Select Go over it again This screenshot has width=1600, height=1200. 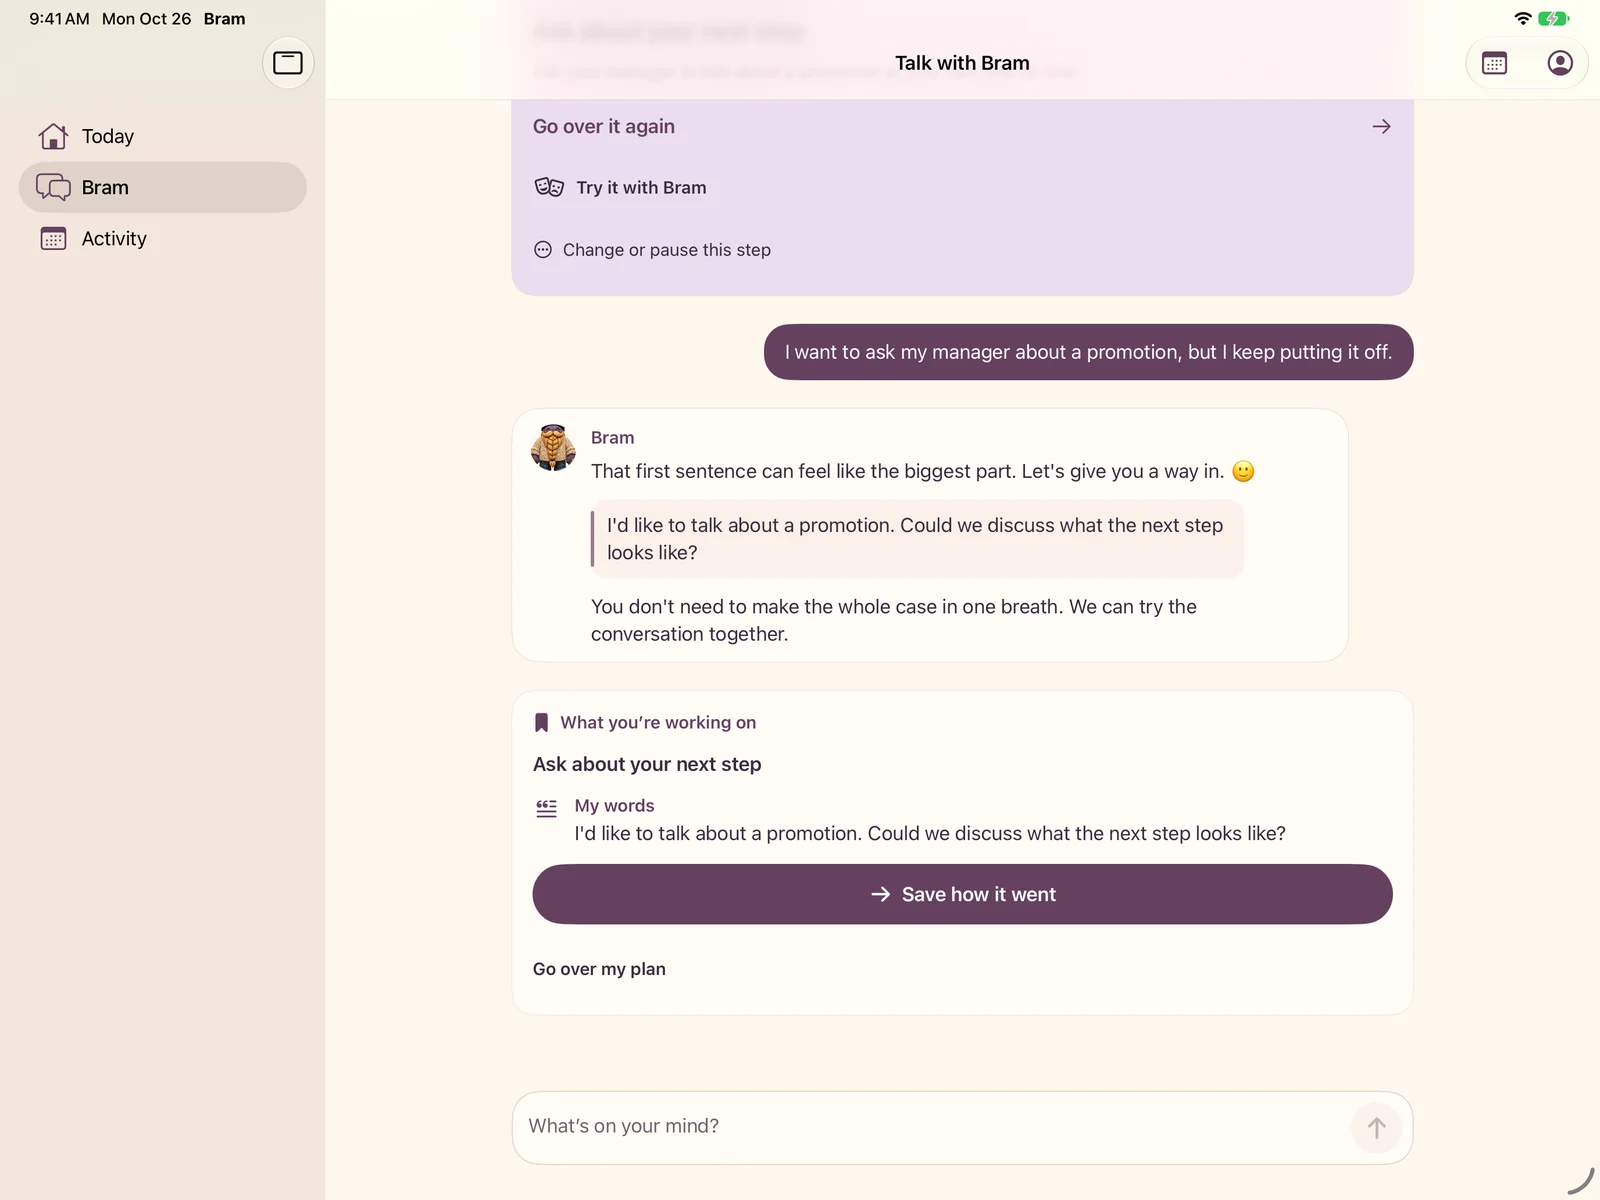pyautogui.click(x=962, y=126)
